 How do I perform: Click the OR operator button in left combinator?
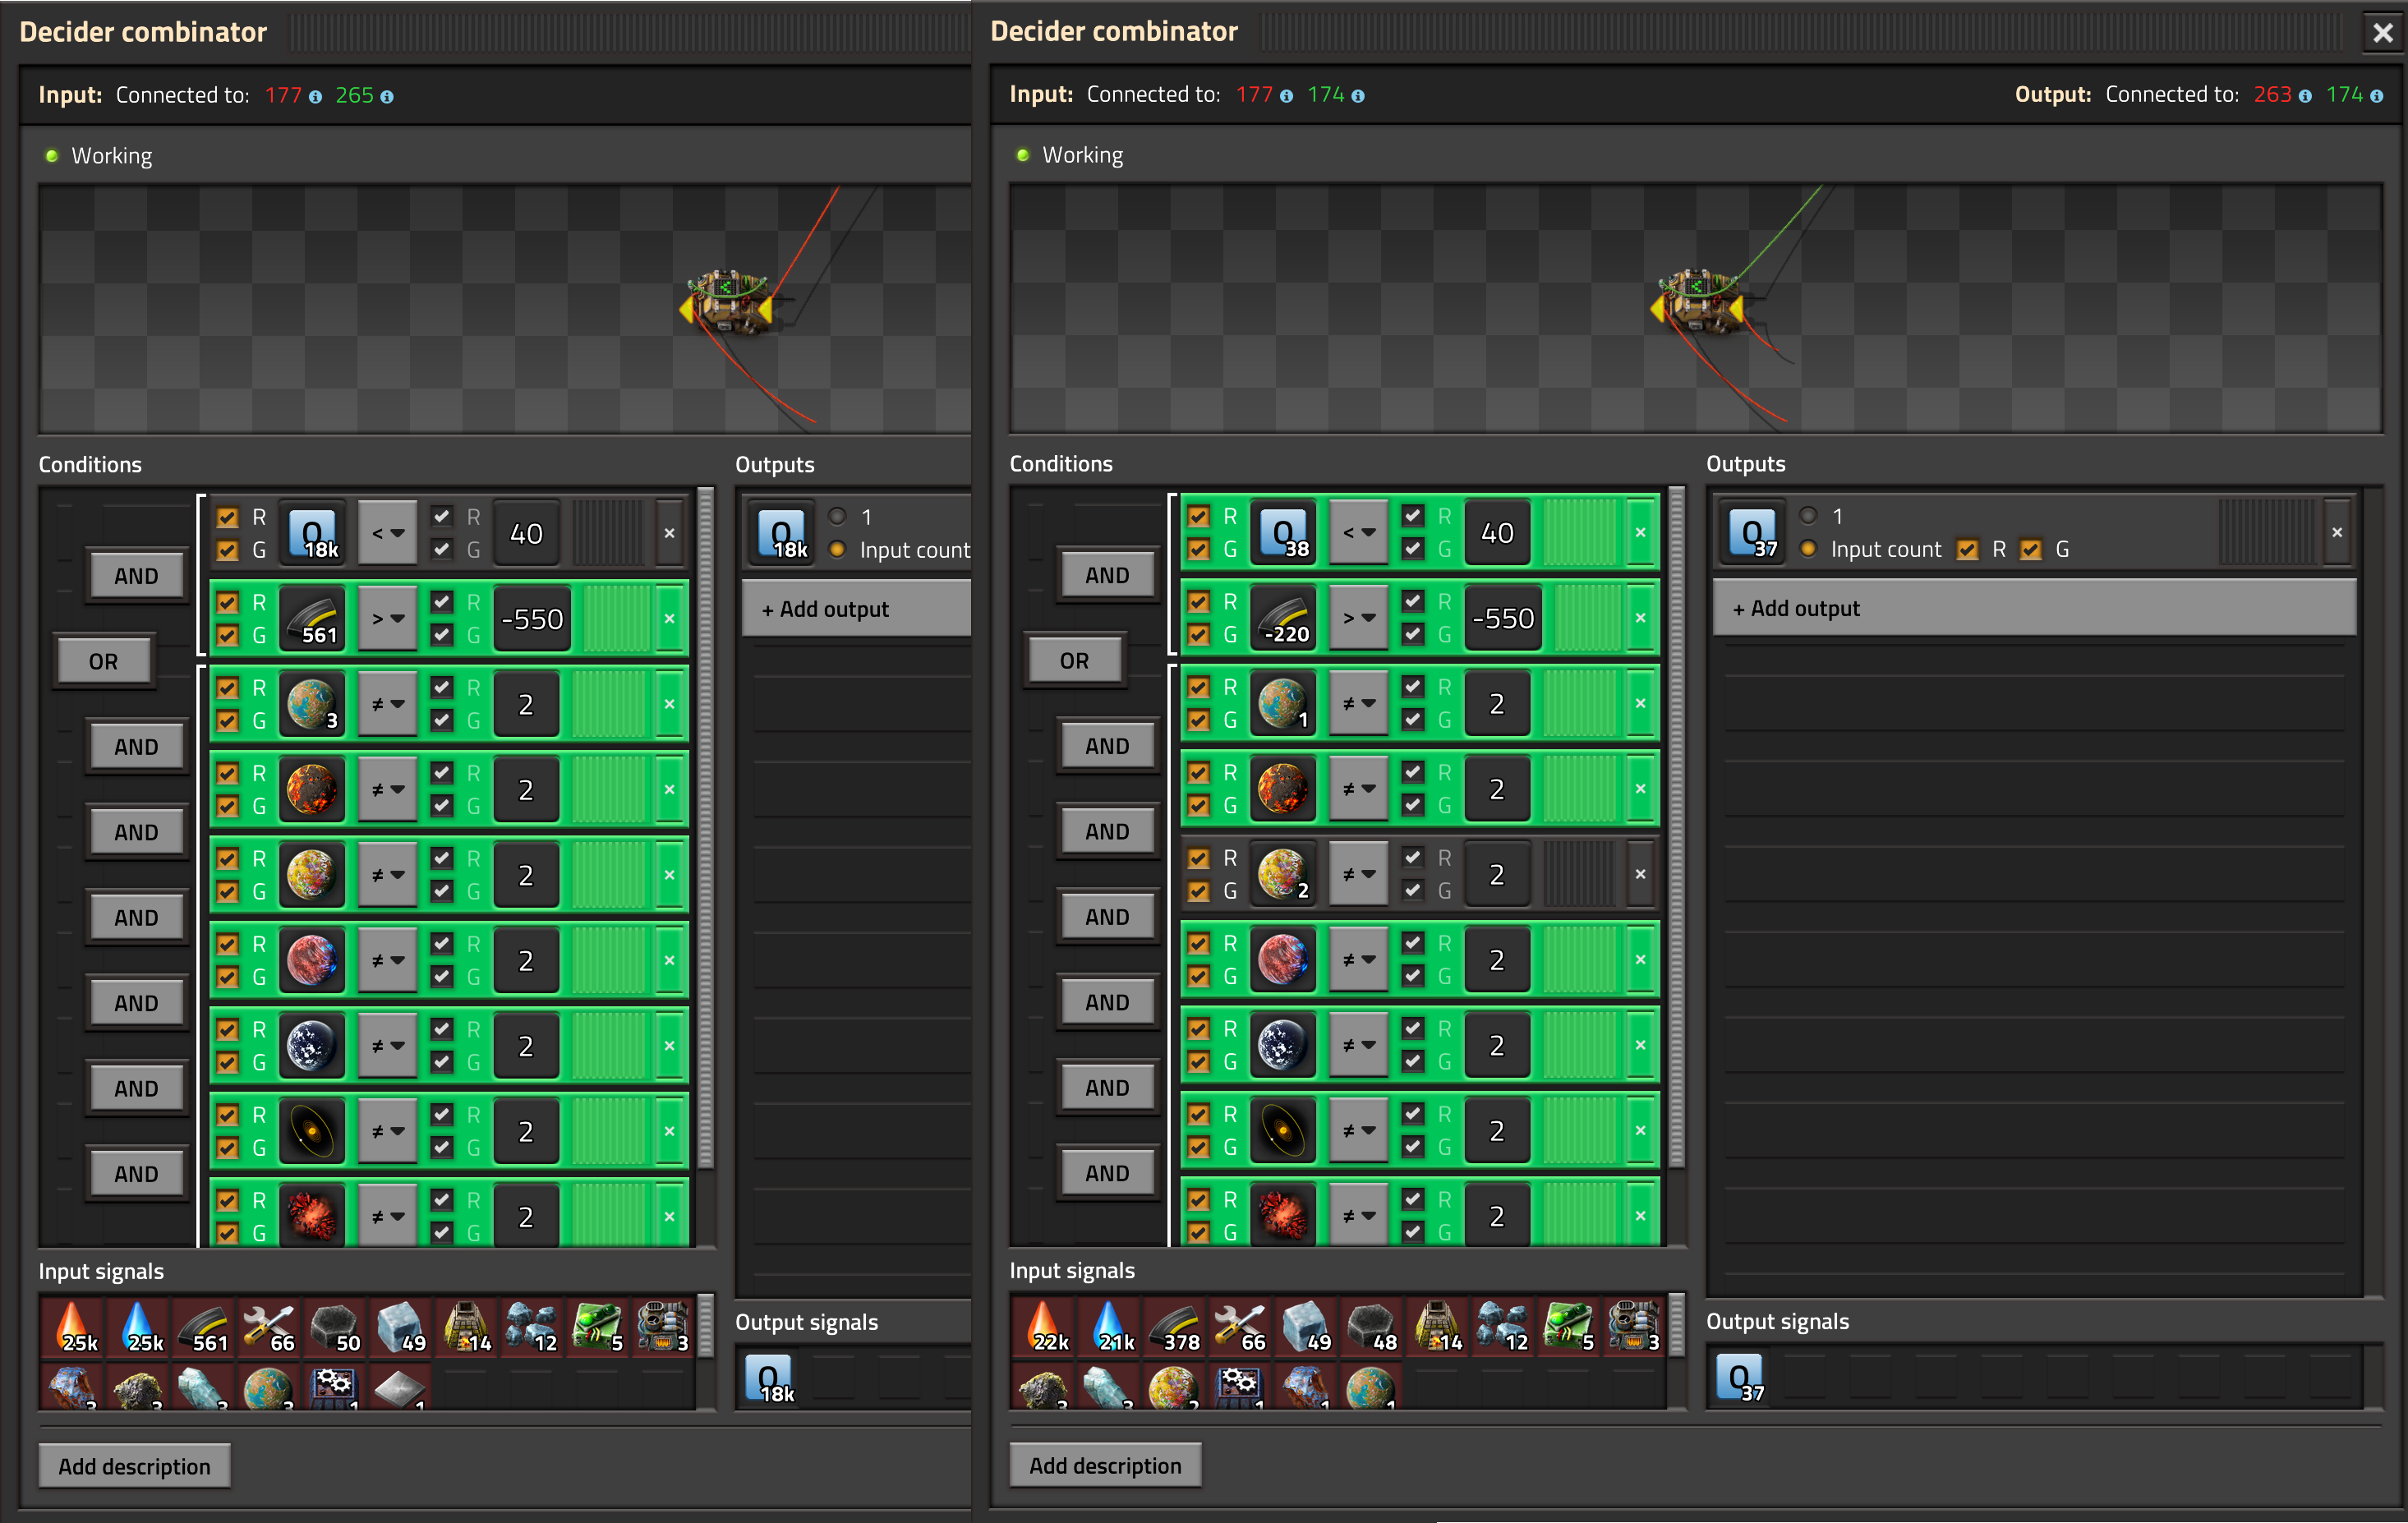[x=104, y=661]
